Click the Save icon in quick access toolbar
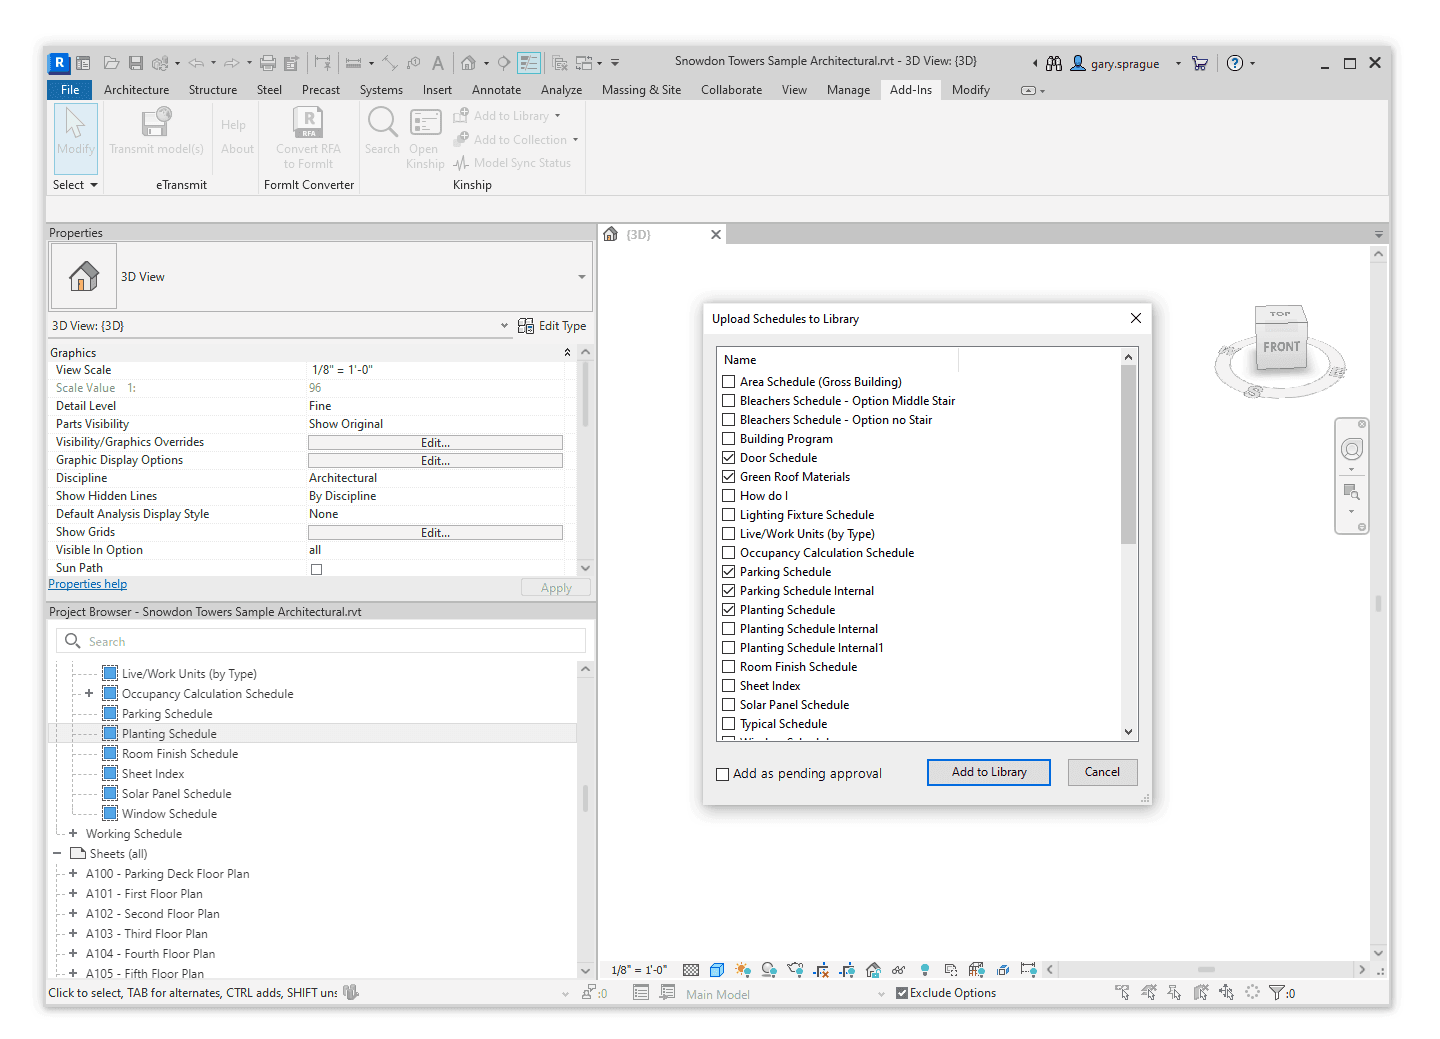The height and width of the screenshot is (1039, 1440). click(x=136, y=63)
